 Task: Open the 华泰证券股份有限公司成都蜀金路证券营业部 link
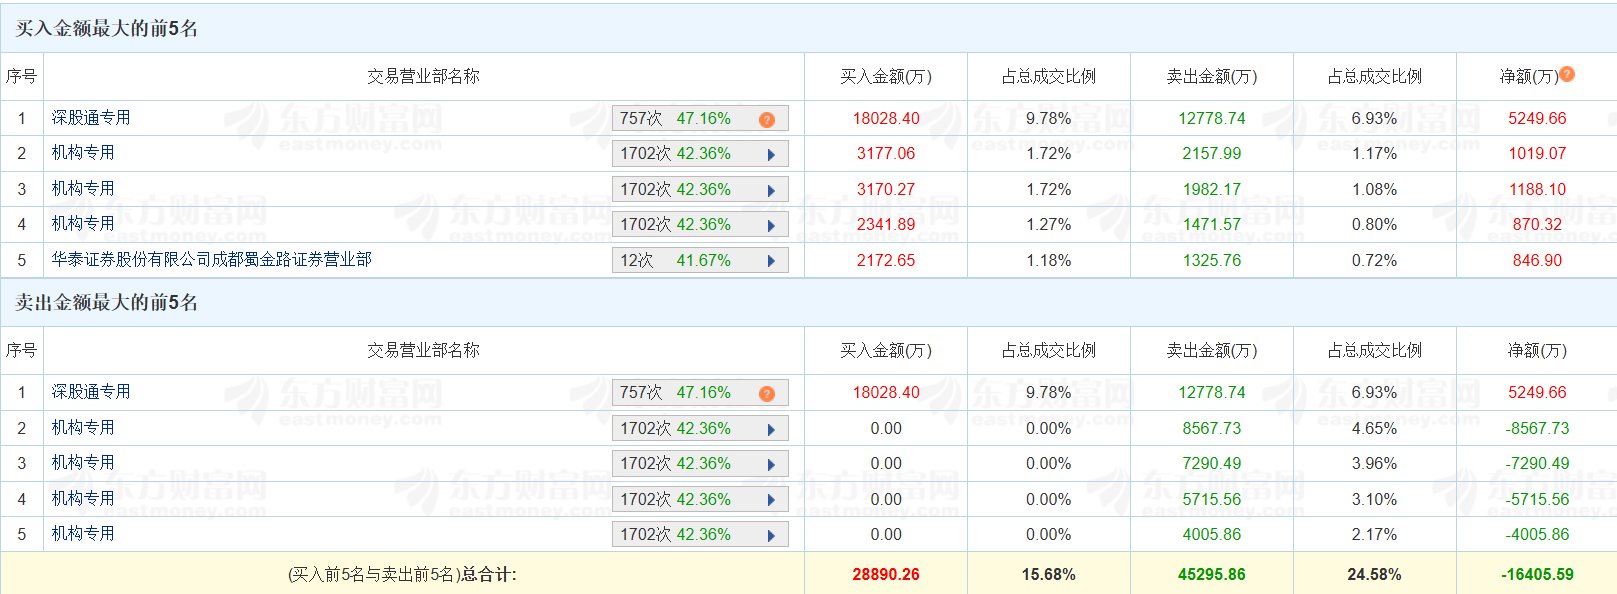tap(211, 260)
